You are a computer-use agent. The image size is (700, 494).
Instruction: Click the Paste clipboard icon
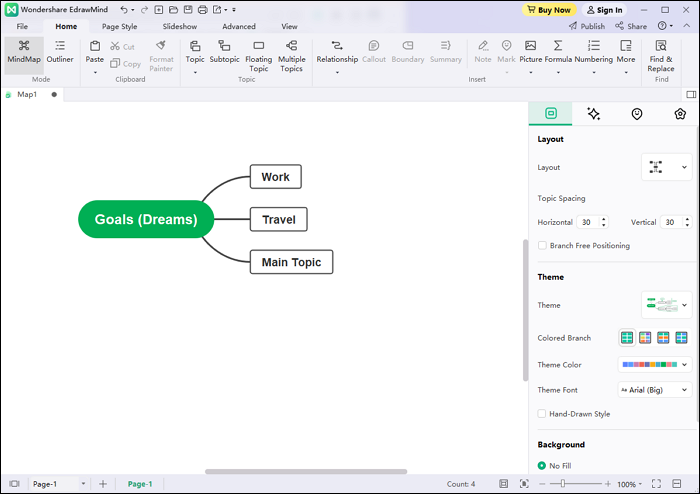(x=95, y=46)
